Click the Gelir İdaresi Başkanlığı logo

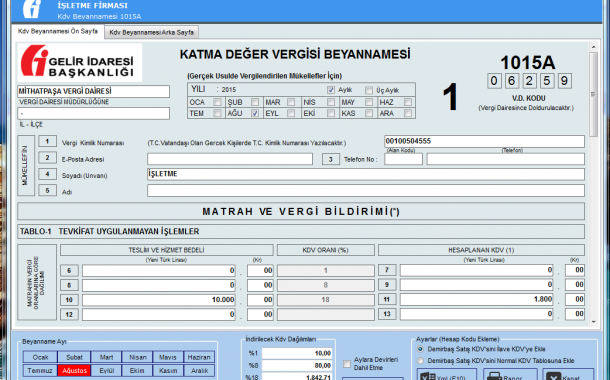(x=79, y=63)
